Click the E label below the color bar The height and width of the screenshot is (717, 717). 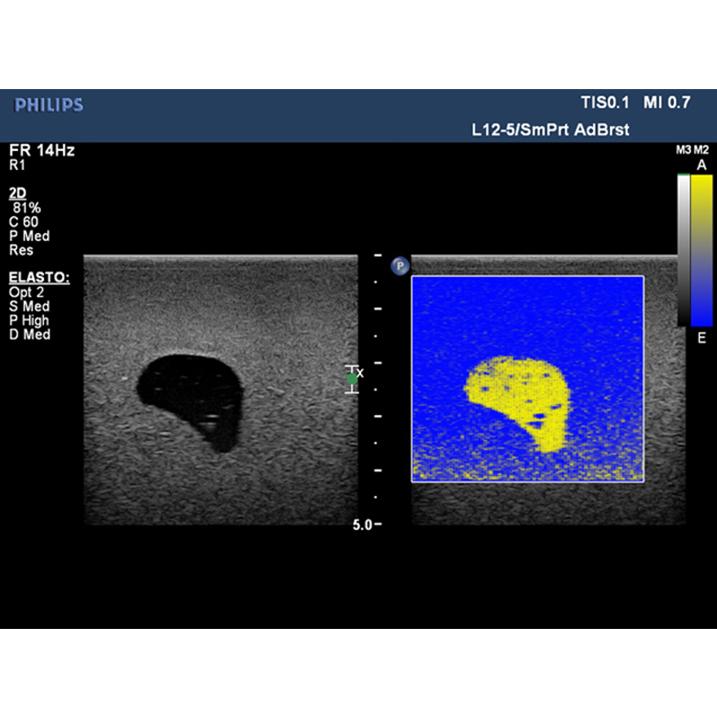(701, 339)
